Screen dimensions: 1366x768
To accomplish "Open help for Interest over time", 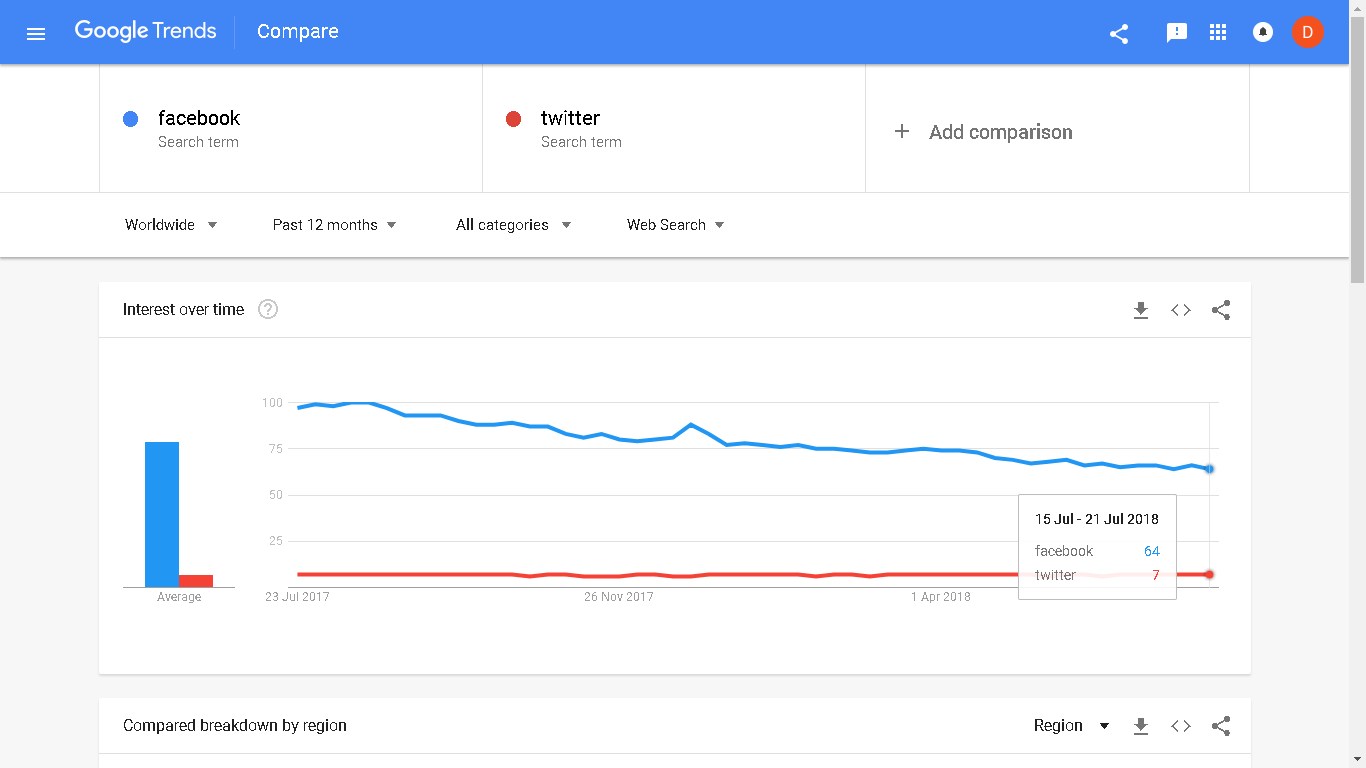I will coord(268,309).
